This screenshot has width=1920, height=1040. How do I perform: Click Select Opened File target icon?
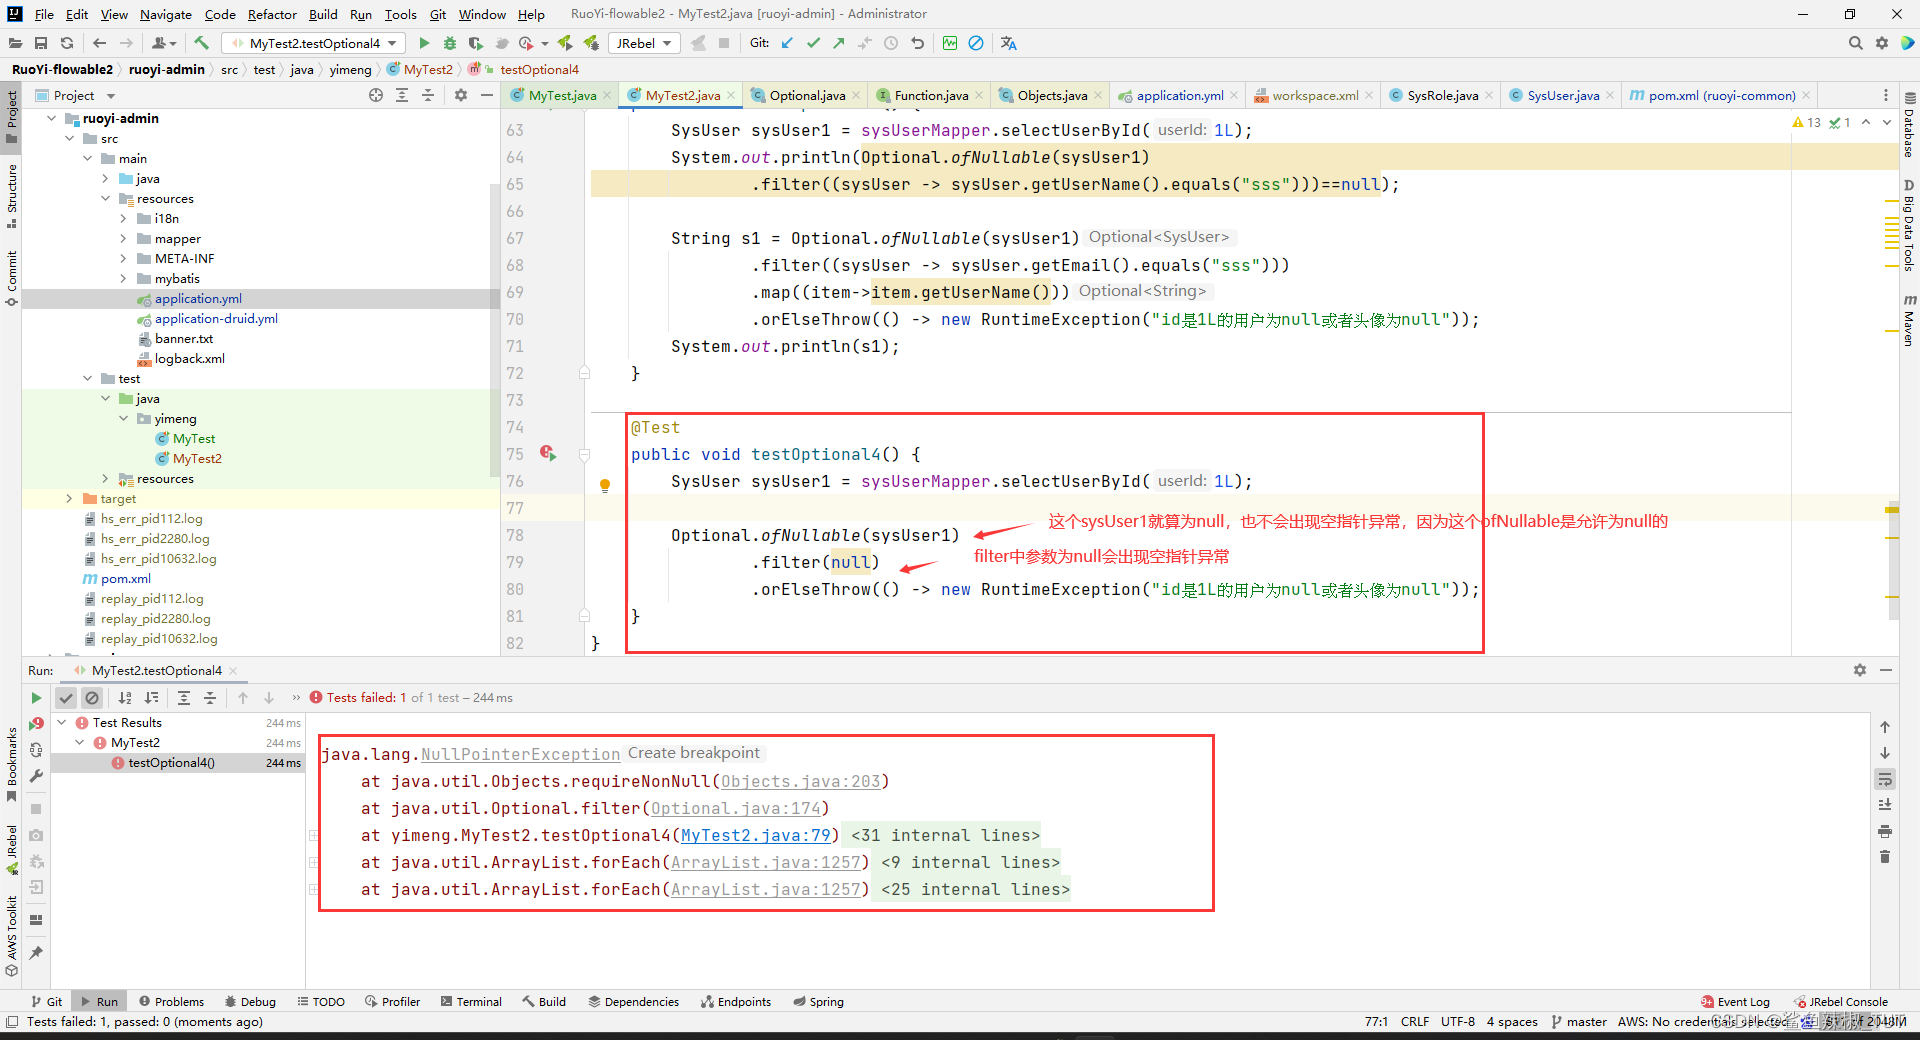tap(376, 95)
